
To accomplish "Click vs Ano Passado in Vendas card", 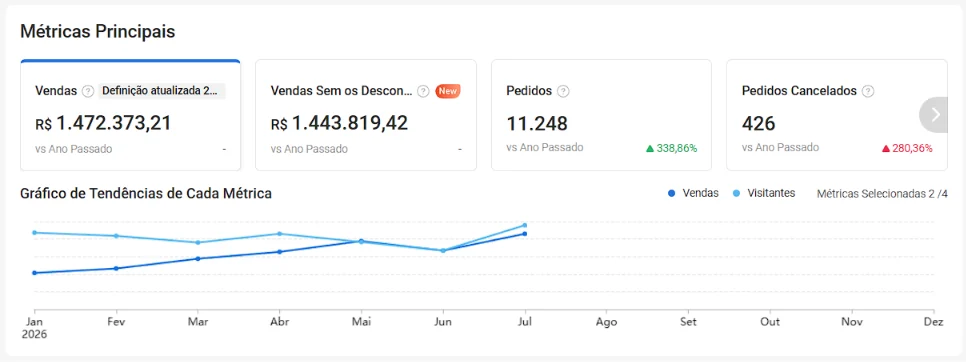I will pos(74,149).
